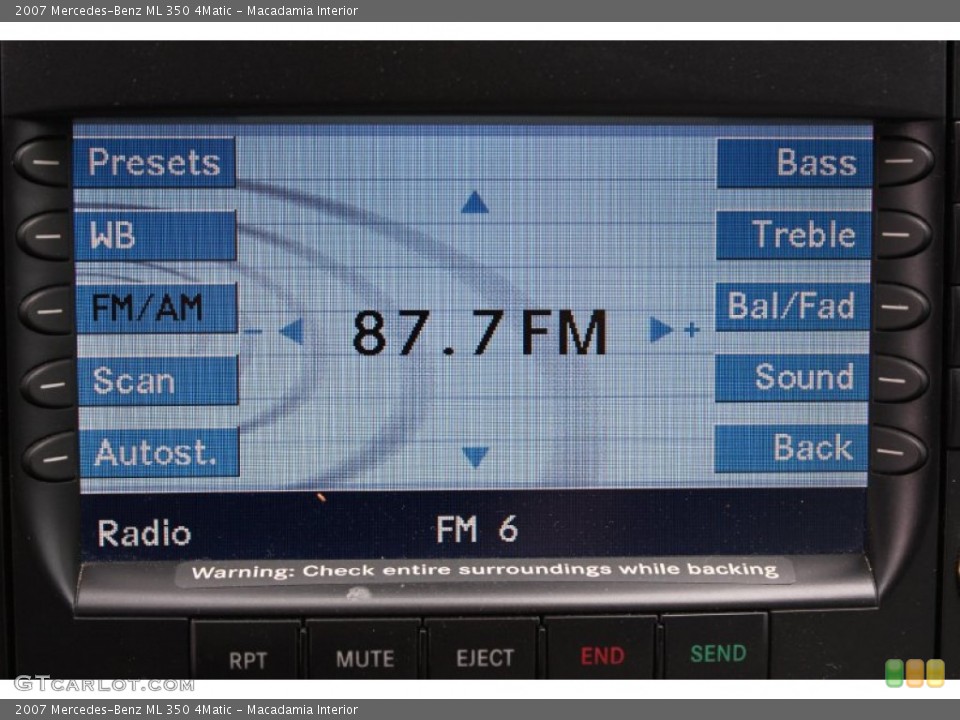Open the Presets soft key on screen
Screen dimensions: 960x720
coord(154,162)
